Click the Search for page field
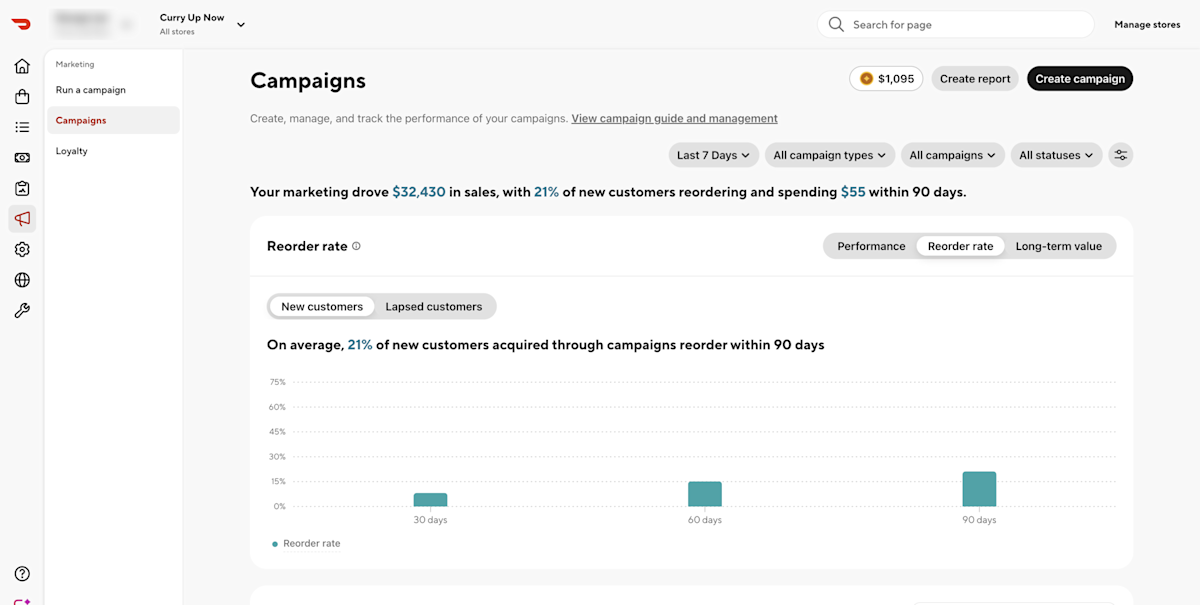Image resolution: width=1200 pixels, height=605 pixels. tap(956, 25)
